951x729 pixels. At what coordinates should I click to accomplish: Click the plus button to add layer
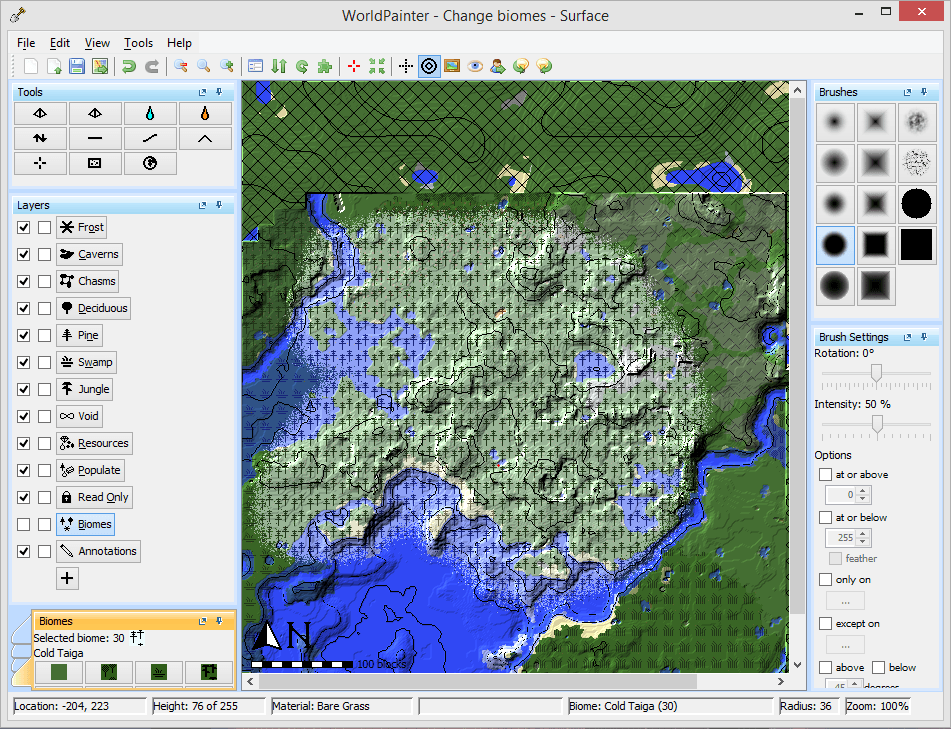(67, 579)
